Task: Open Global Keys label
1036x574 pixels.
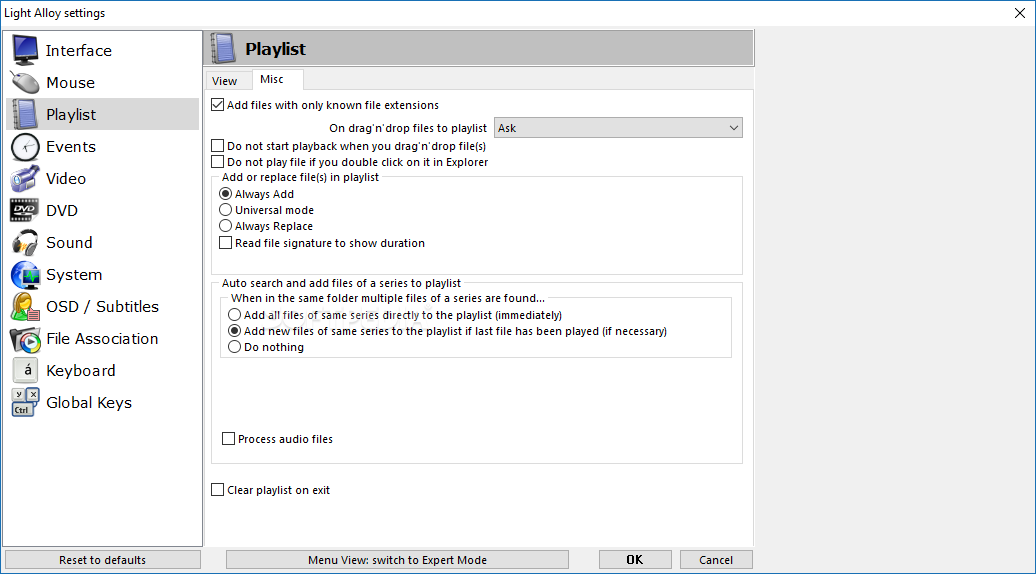Action: pyautogui.click(x=89, y=402)
